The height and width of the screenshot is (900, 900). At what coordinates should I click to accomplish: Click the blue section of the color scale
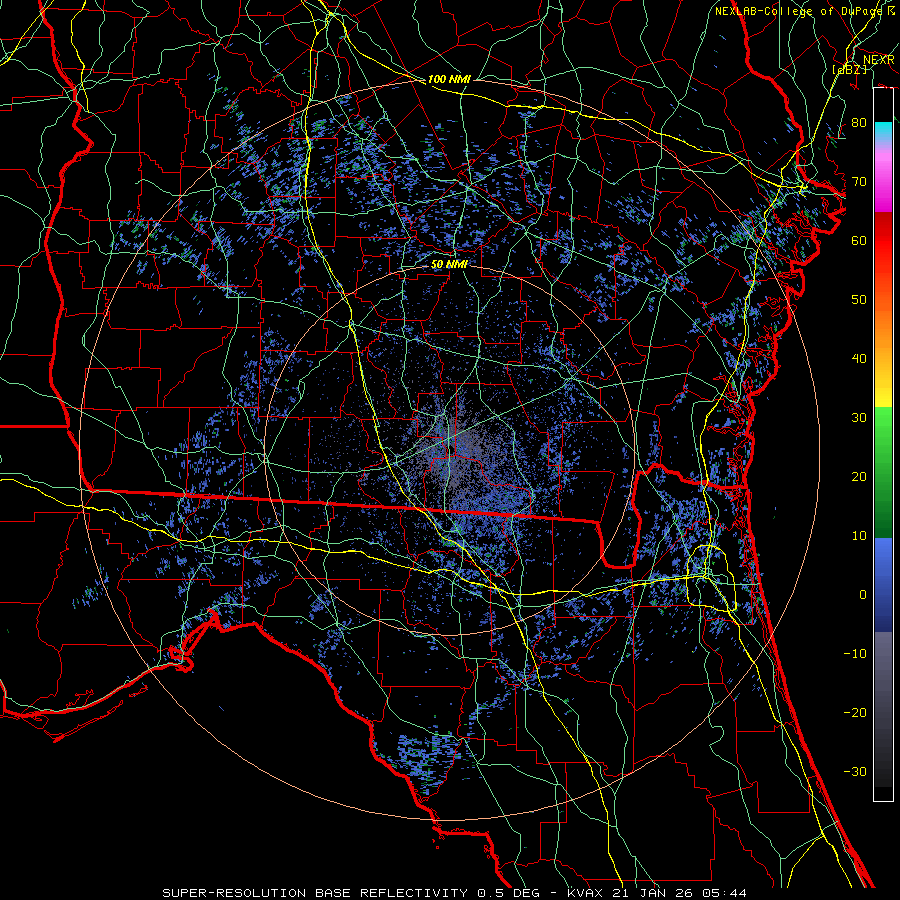click(x=883, y=585)
